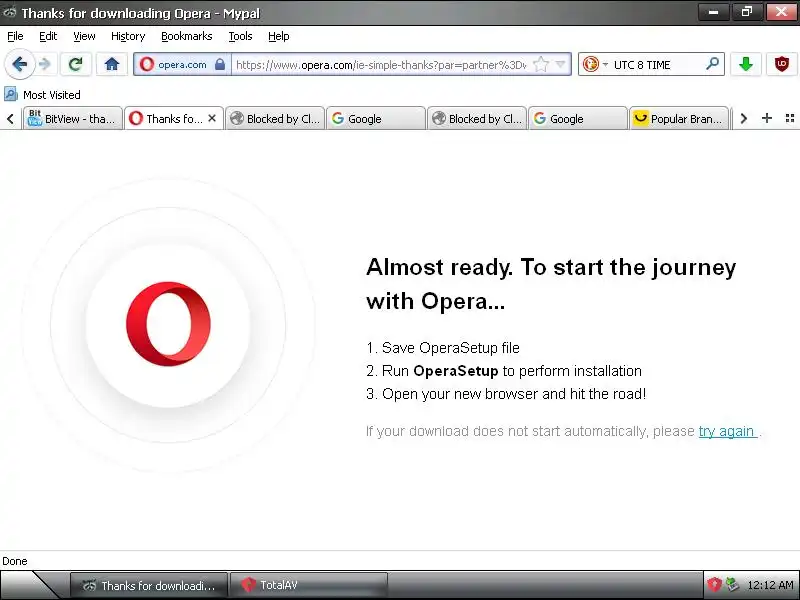Viewport: 800px width, 600px height.
Task: Click the padlock security icon
Action: [220, 64]
